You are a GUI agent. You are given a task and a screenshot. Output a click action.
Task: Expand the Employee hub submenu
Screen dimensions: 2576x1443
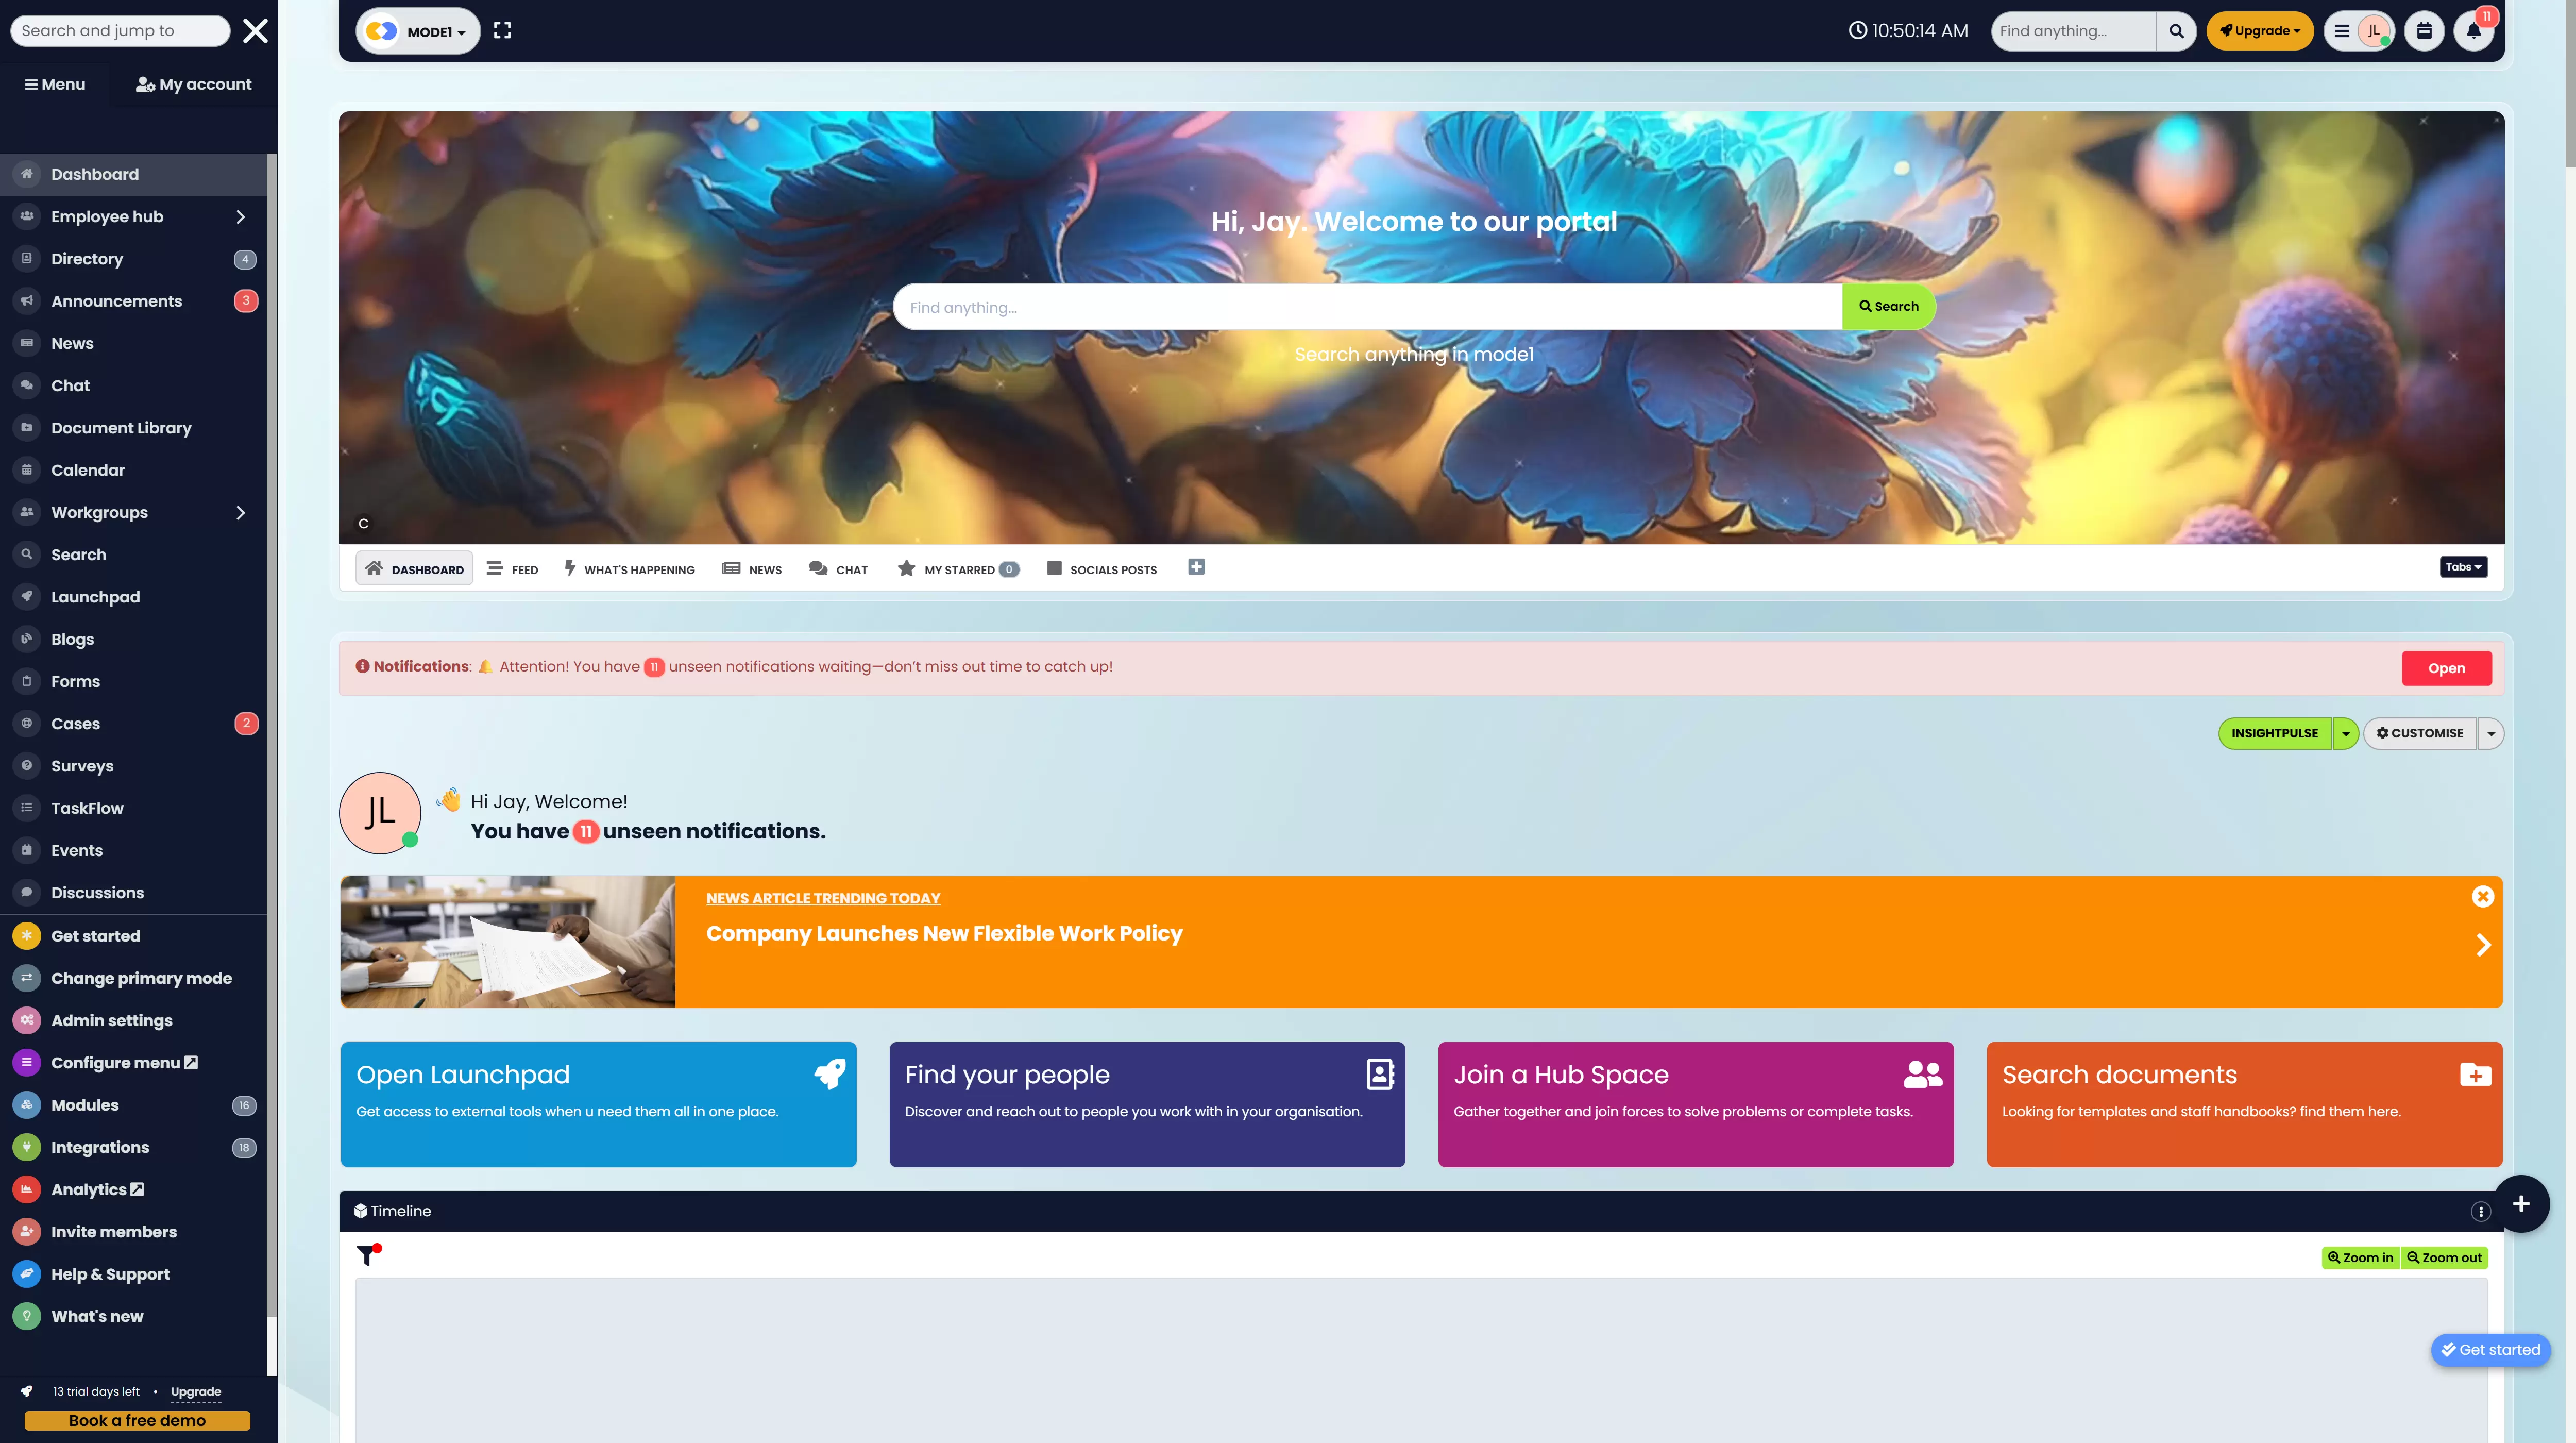coord(240,217)
